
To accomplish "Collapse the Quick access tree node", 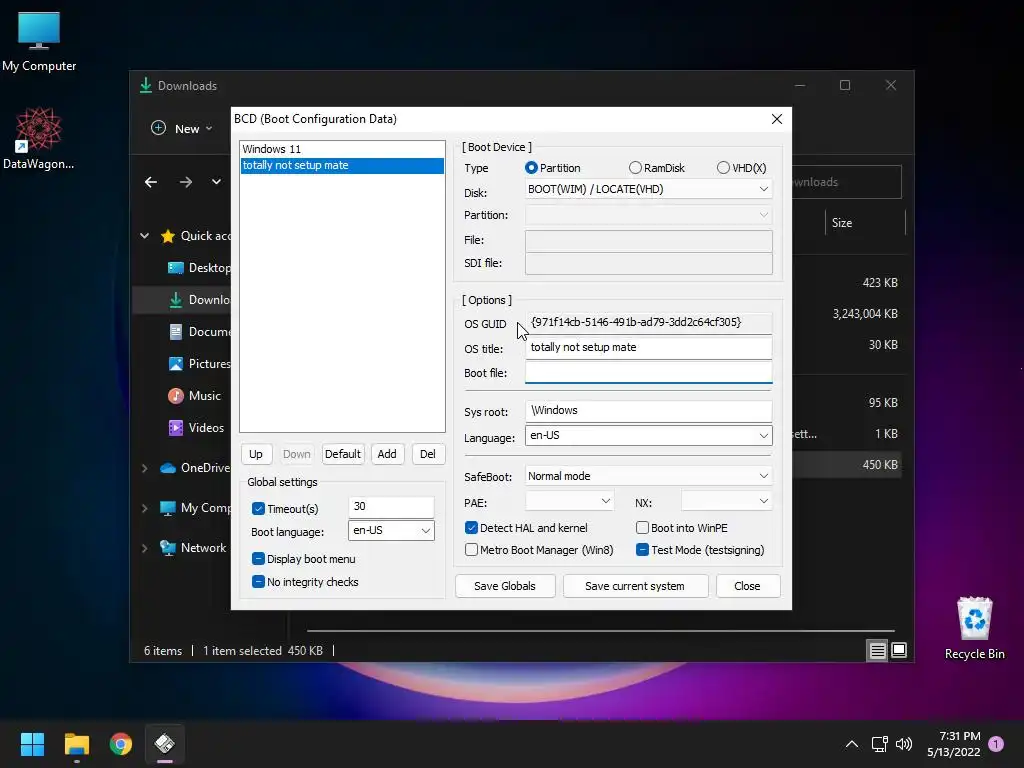I will coord(144,236).
